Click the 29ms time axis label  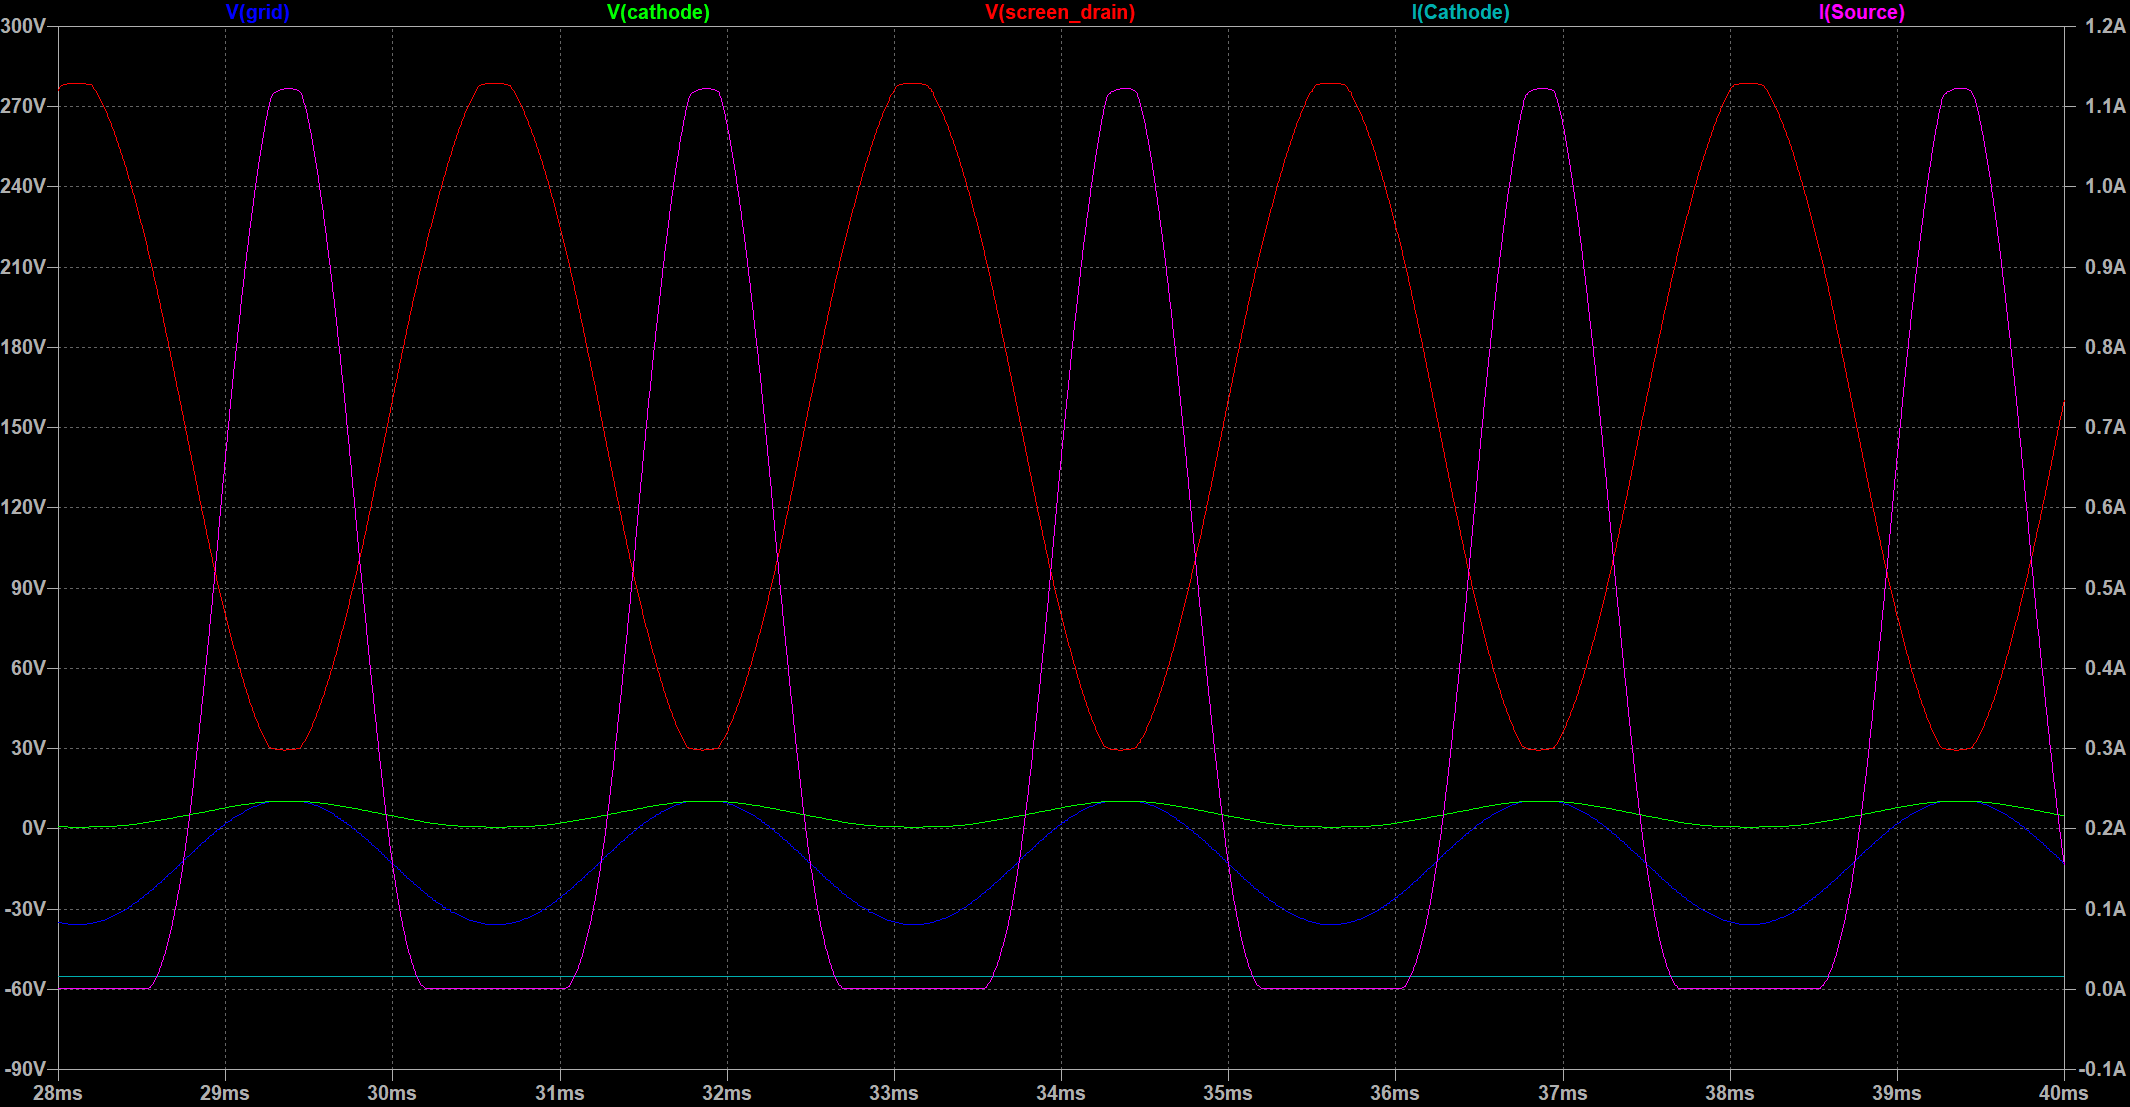click(225, 1093)
